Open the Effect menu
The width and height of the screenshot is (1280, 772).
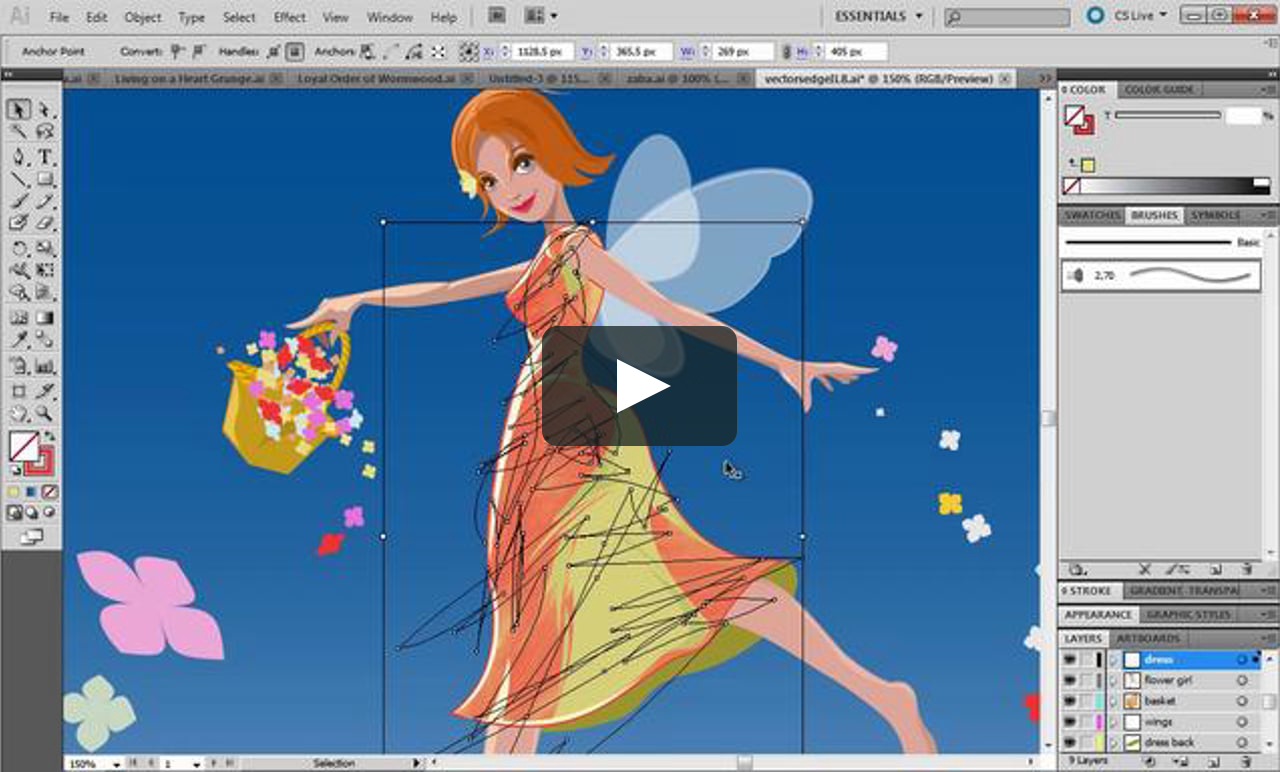290,18
